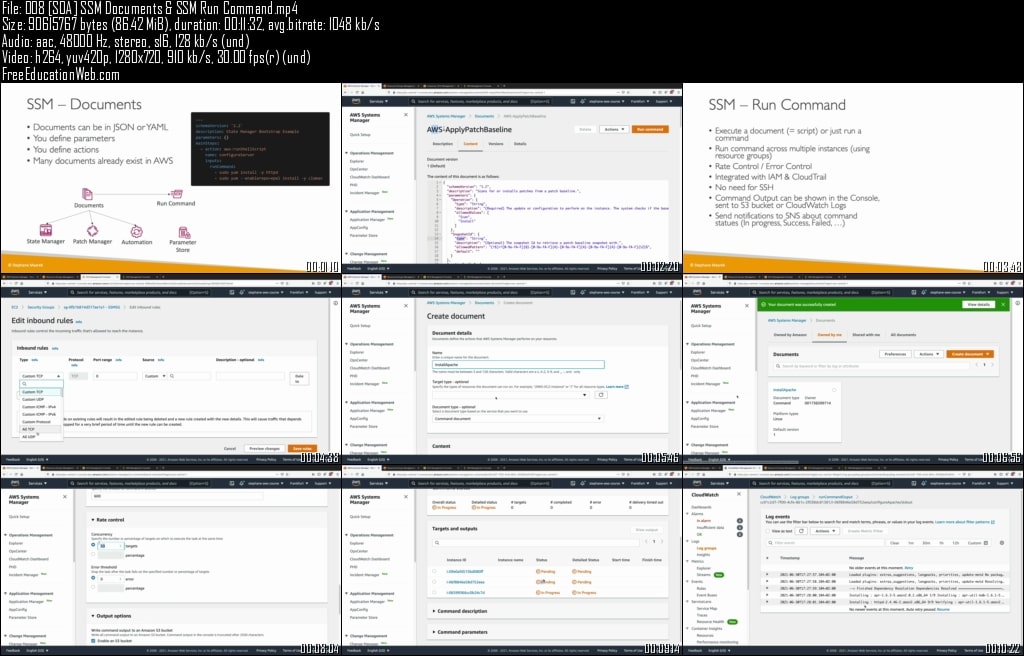Select the percentage radio under Concurrency
Screen dimensions: 1024x656
[x=93, y=555]
